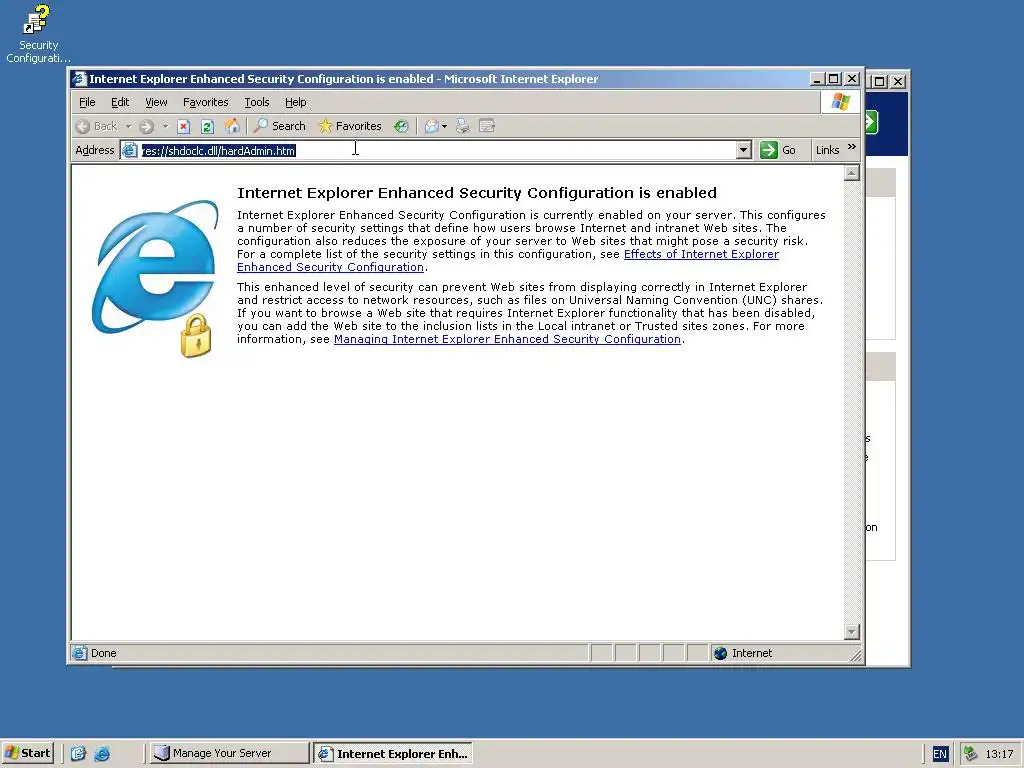Click the Mail toolbar icon
This screenshot has width=1024, height=768.
click(x=431, y=126)
